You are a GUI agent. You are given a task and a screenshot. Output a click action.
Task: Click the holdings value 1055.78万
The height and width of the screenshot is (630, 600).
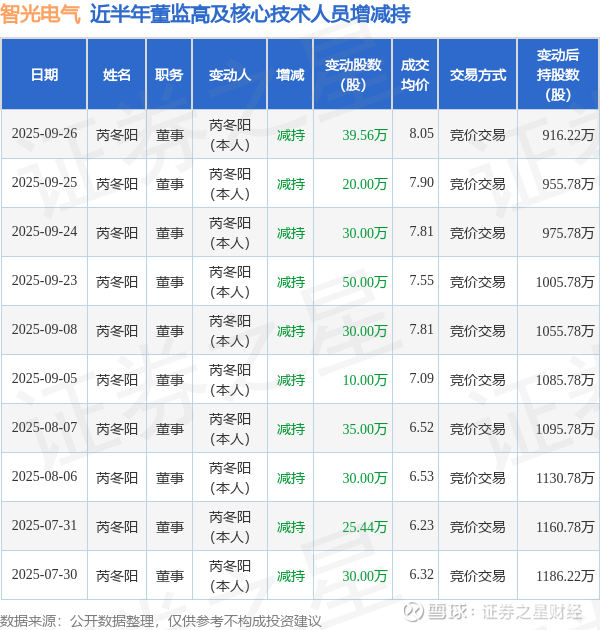[565, 331]
